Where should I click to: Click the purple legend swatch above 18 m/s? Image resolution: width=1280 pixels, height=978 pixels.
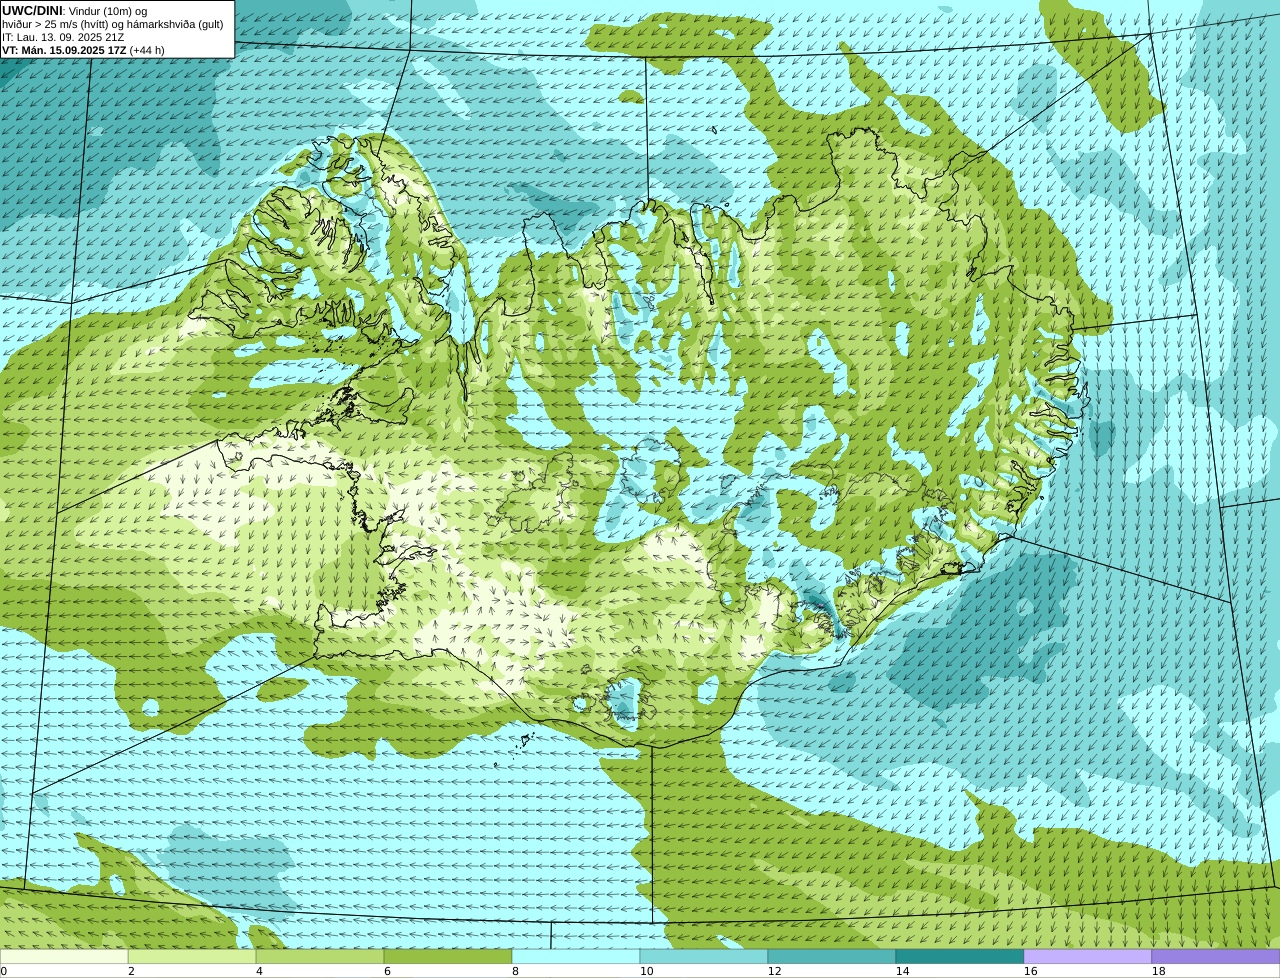1216,956
